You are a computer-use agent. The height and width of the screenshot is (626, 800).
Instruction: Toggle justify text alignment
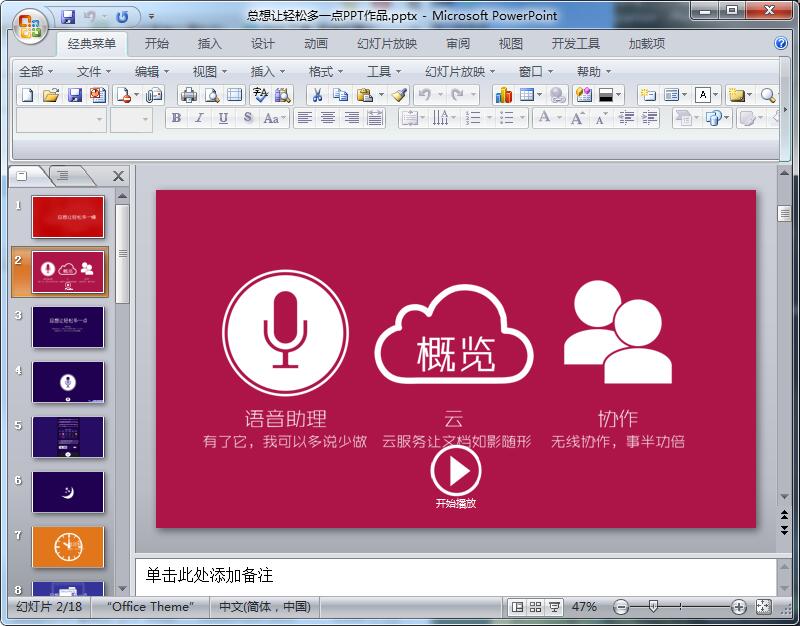(376, 118)
